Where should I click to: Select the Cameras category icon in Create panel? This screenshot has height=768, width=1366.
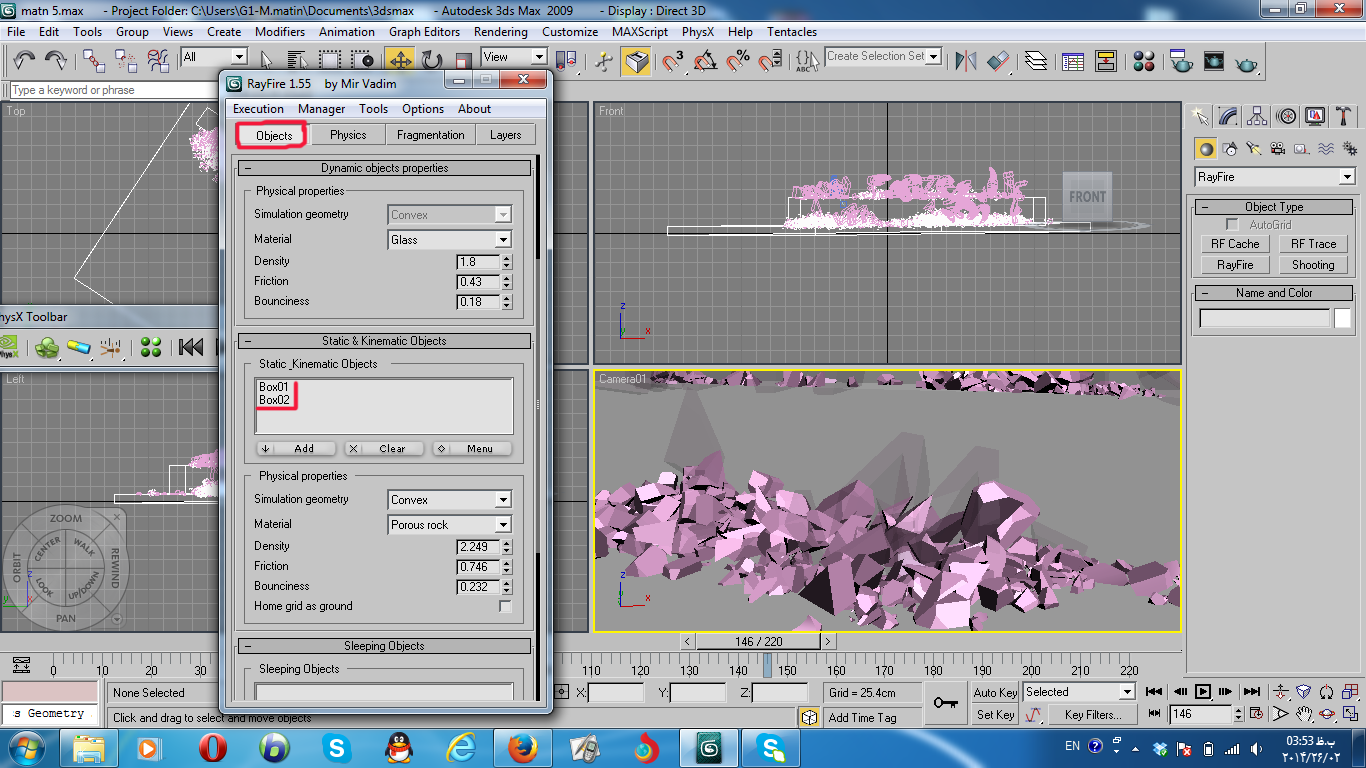pos(1278,149)
